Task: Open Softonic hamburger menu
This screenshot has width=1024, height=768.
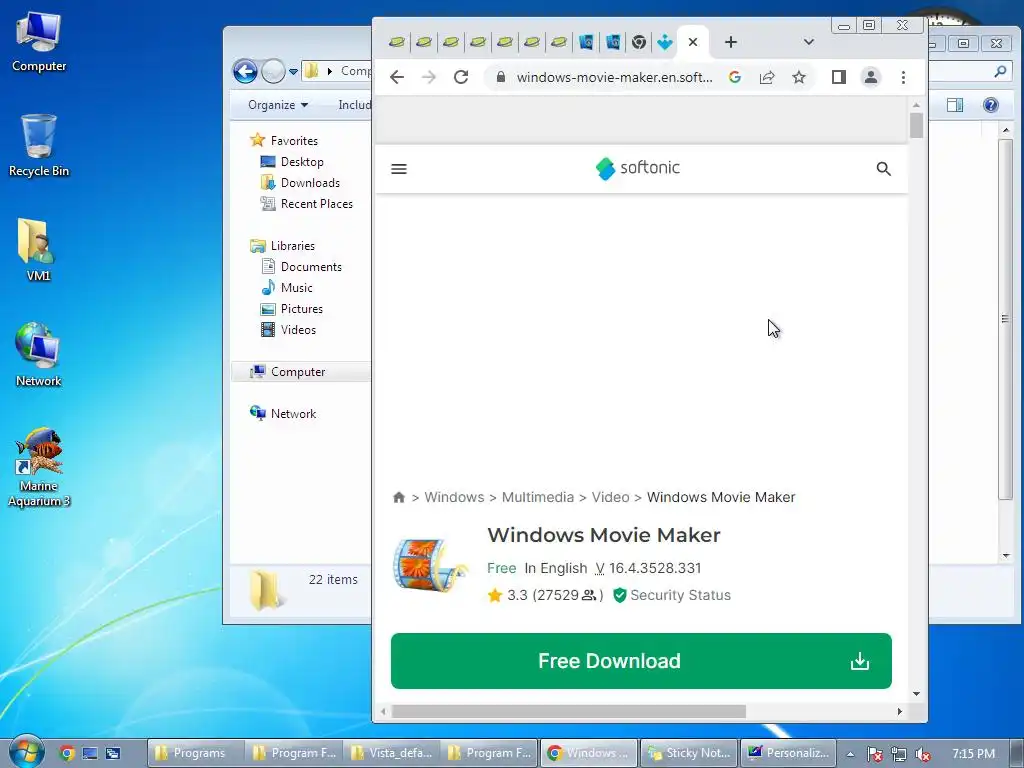Action: pos(399,169)
